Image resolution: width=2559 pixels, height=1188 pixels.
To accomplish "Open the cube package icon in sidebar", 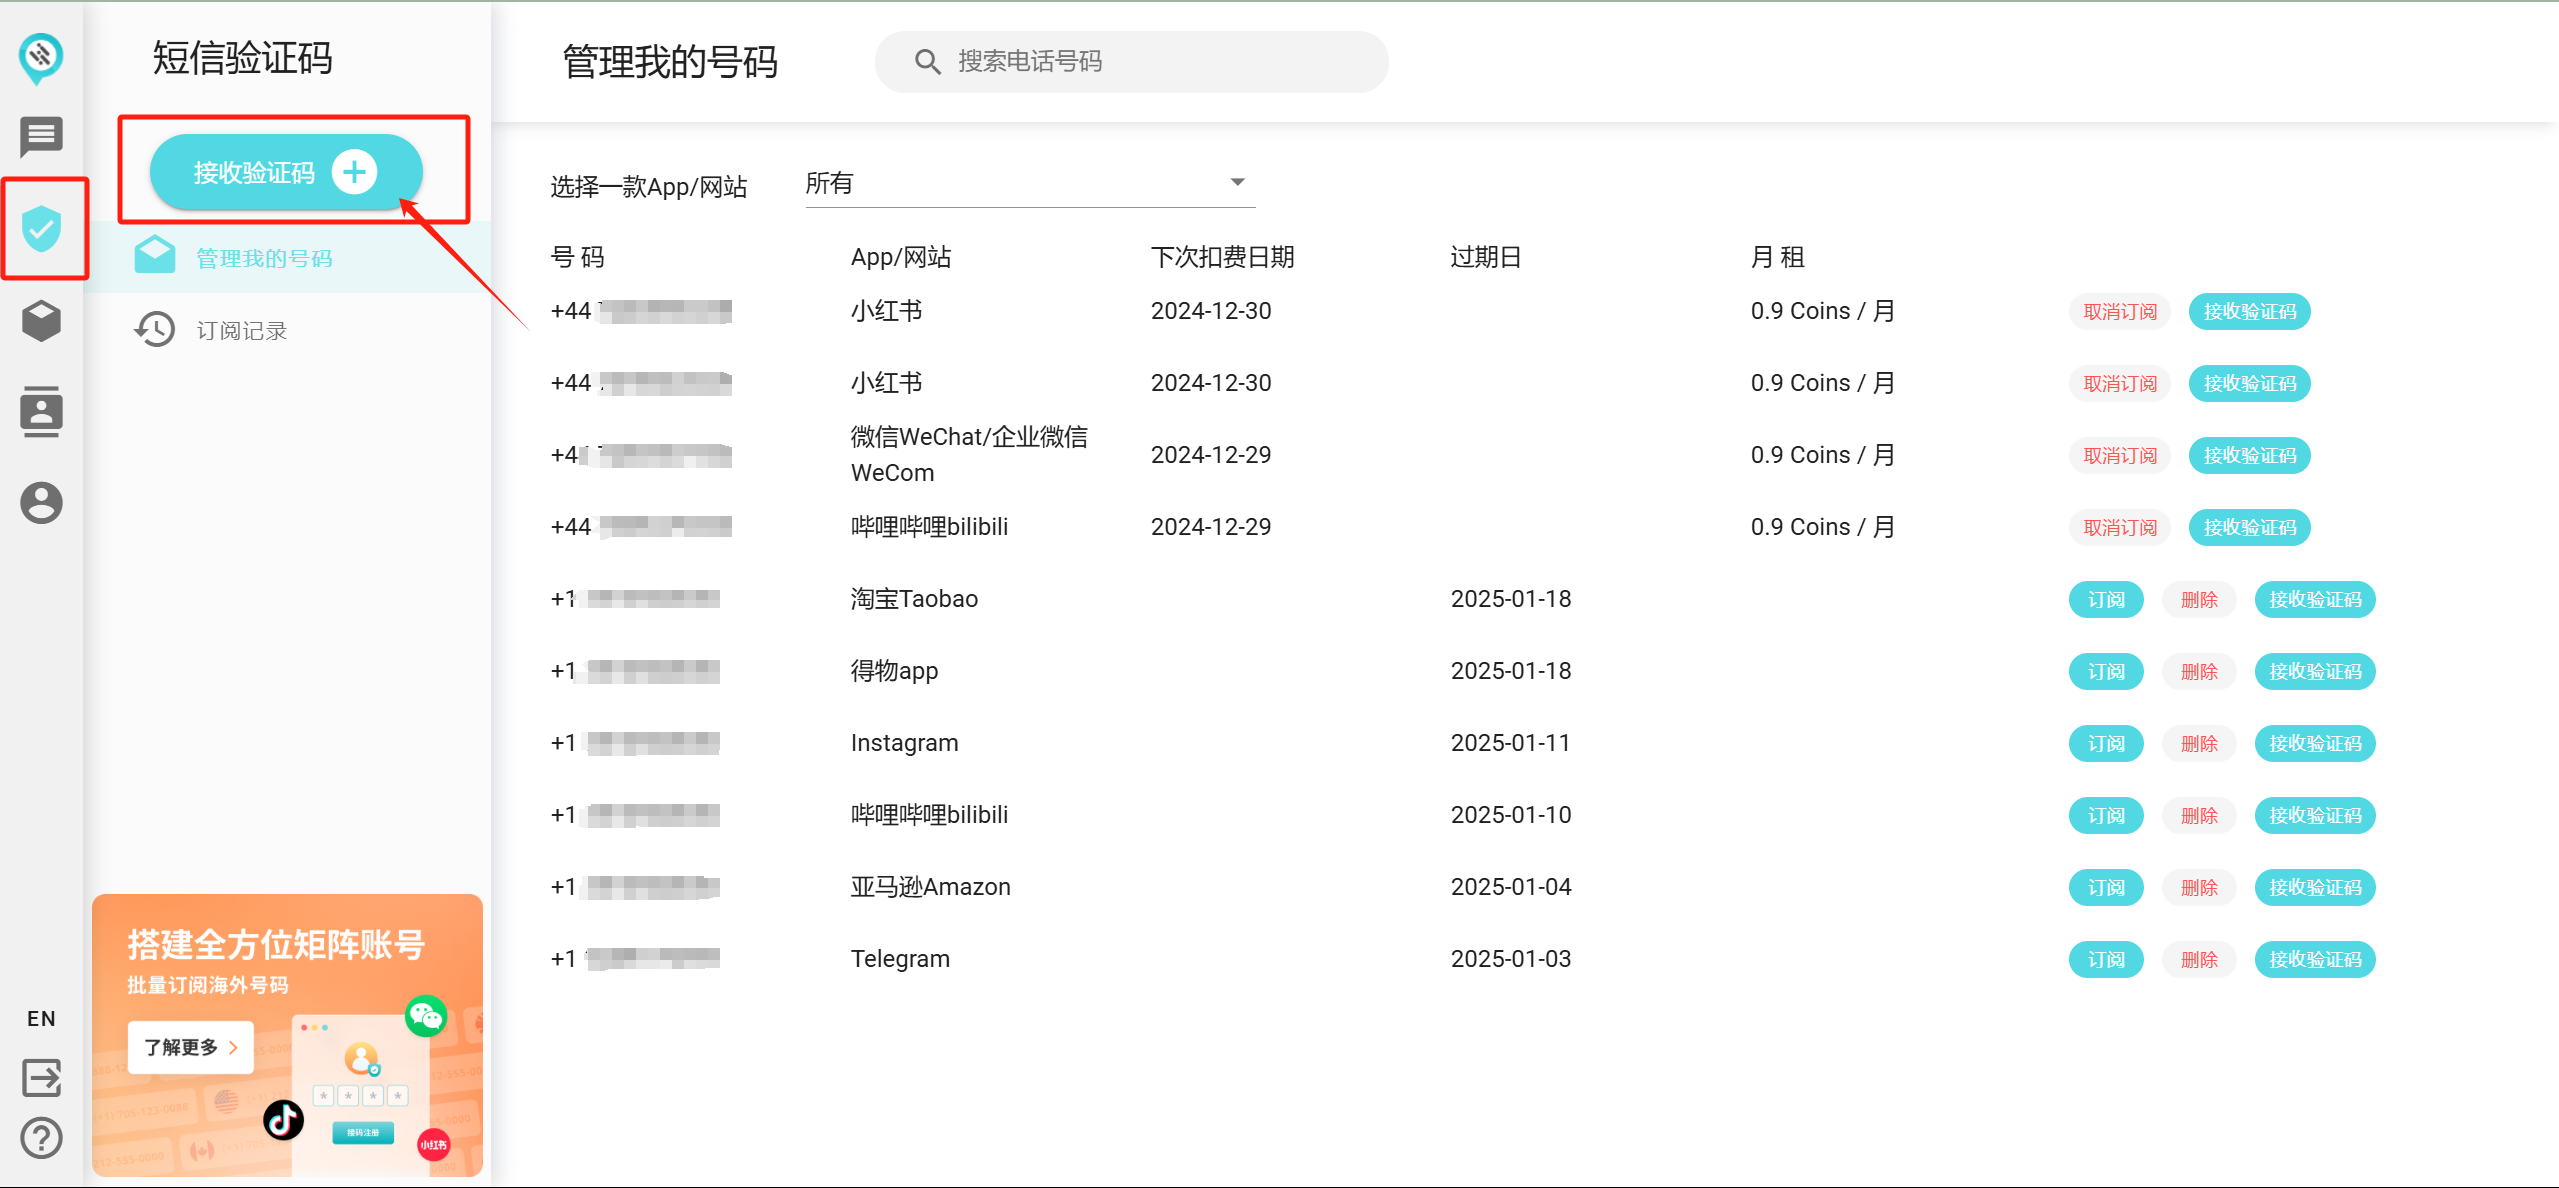I will pyautogui.click(x=41, y=321).
